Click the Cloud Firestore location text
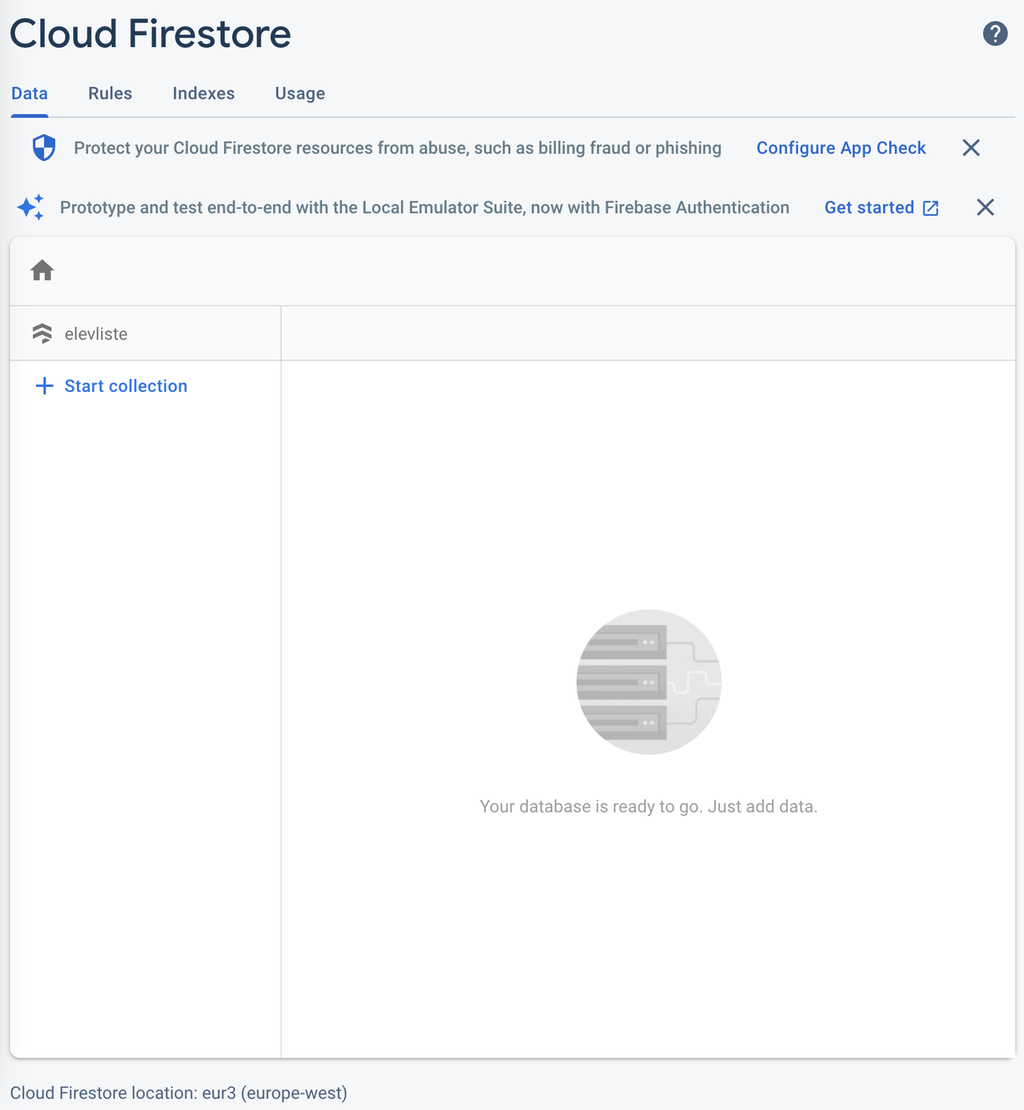The height and width of the screenshot is (1110, 1024). pos(179,1093)
